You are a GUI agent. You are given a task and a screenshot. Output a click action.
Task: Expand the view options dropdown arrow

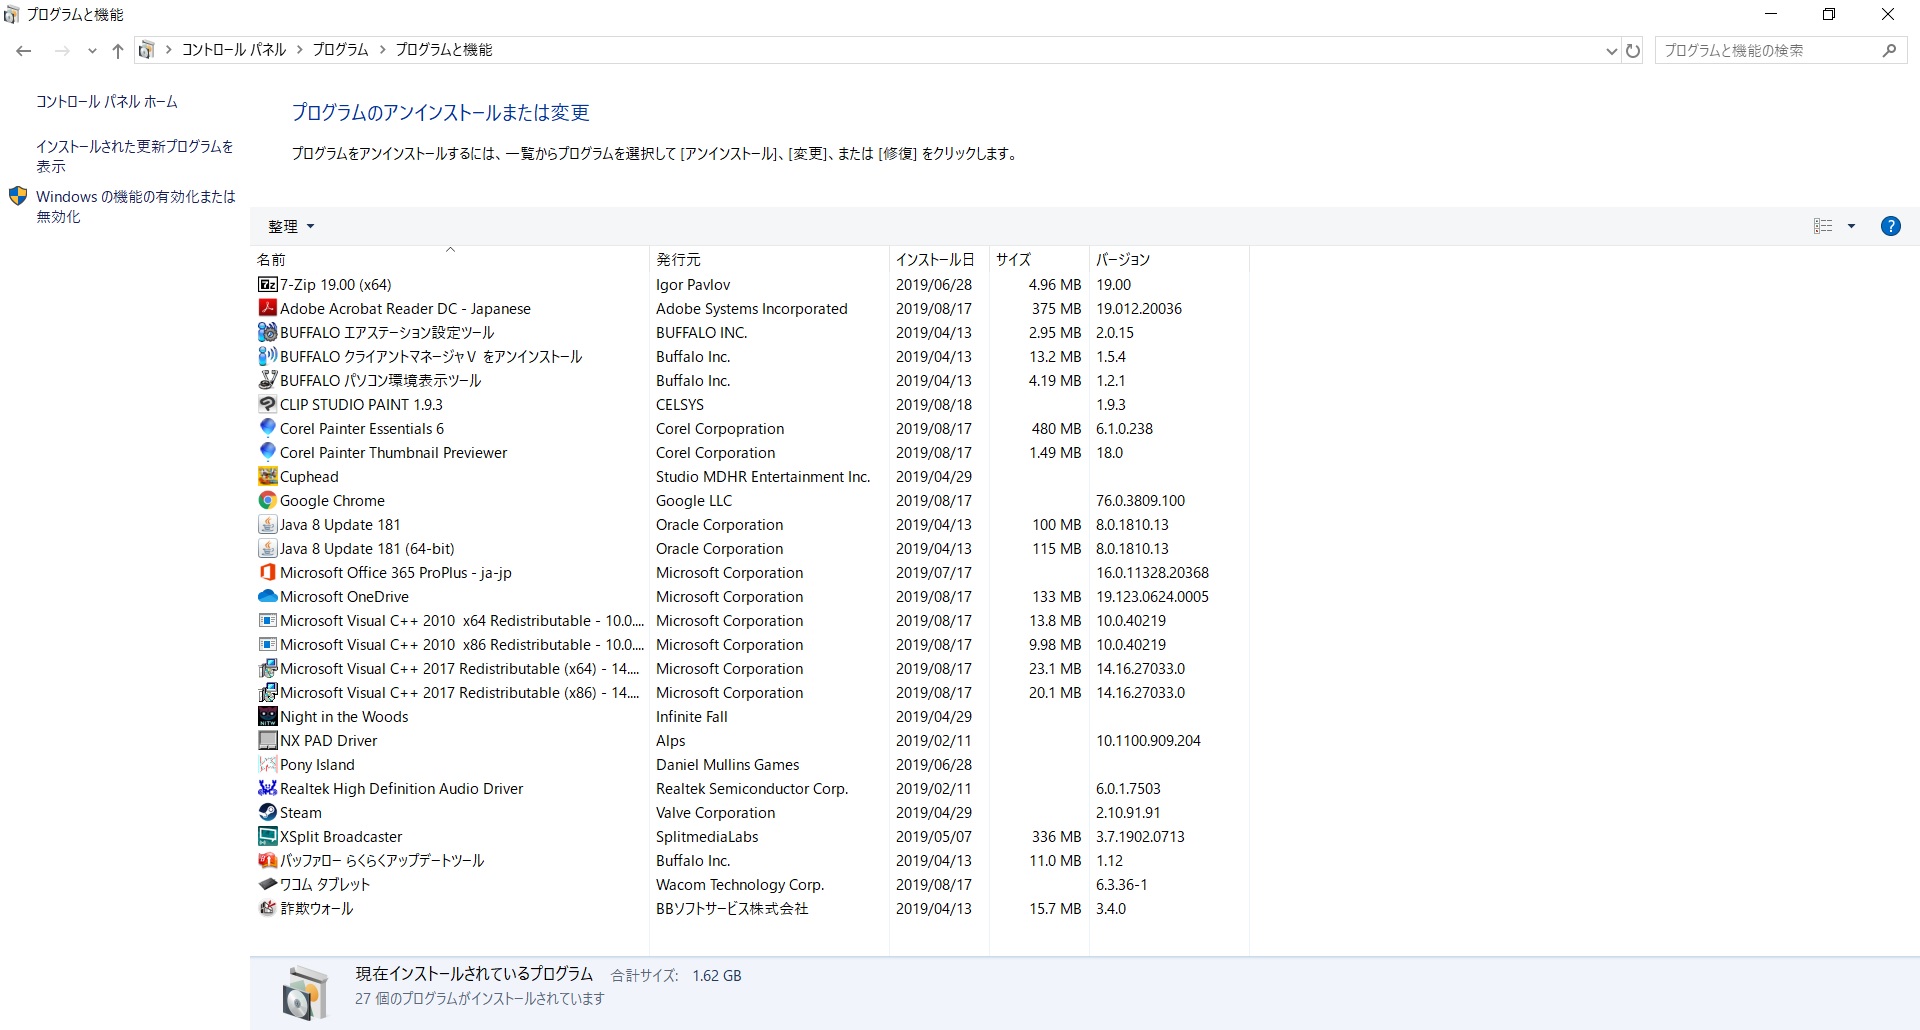click(1851, 226)
